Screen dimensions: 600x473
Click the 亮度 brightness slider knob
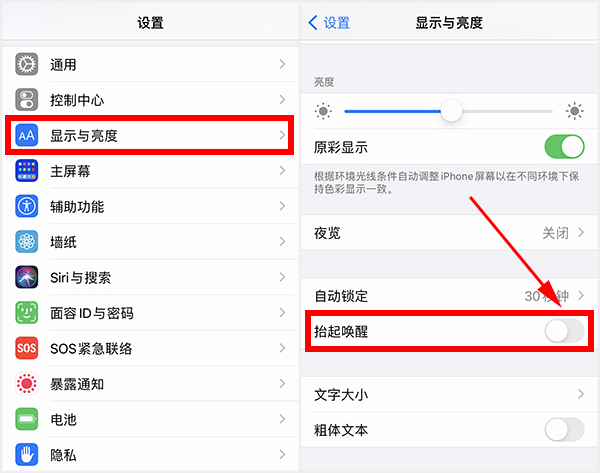(452, 111)
